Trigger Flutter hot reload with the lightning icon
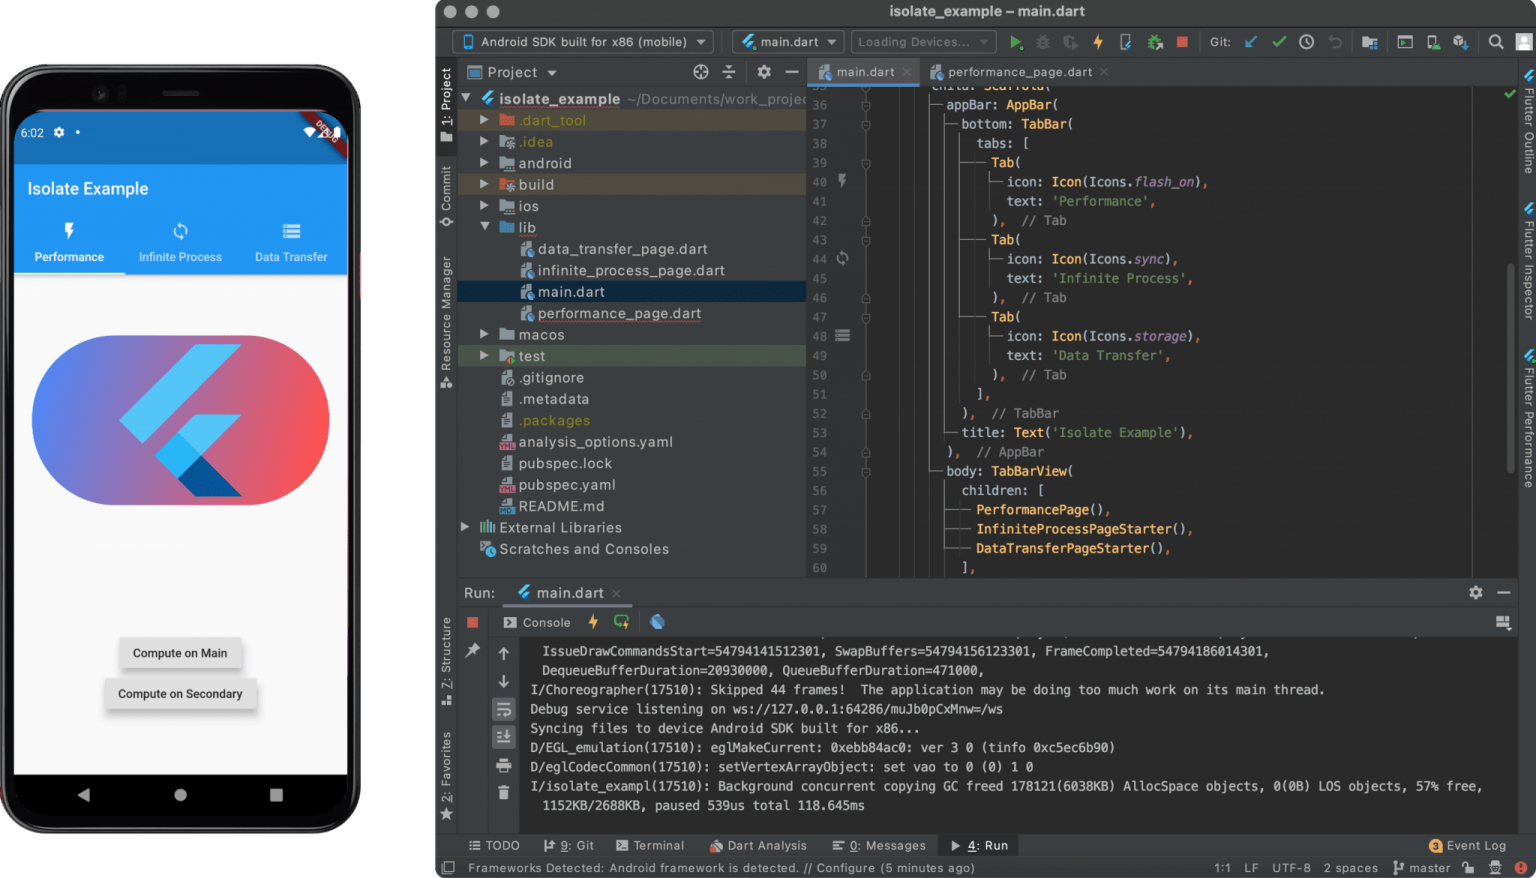This screenshot has height=878, width=1536. (x=1099, y=41)
